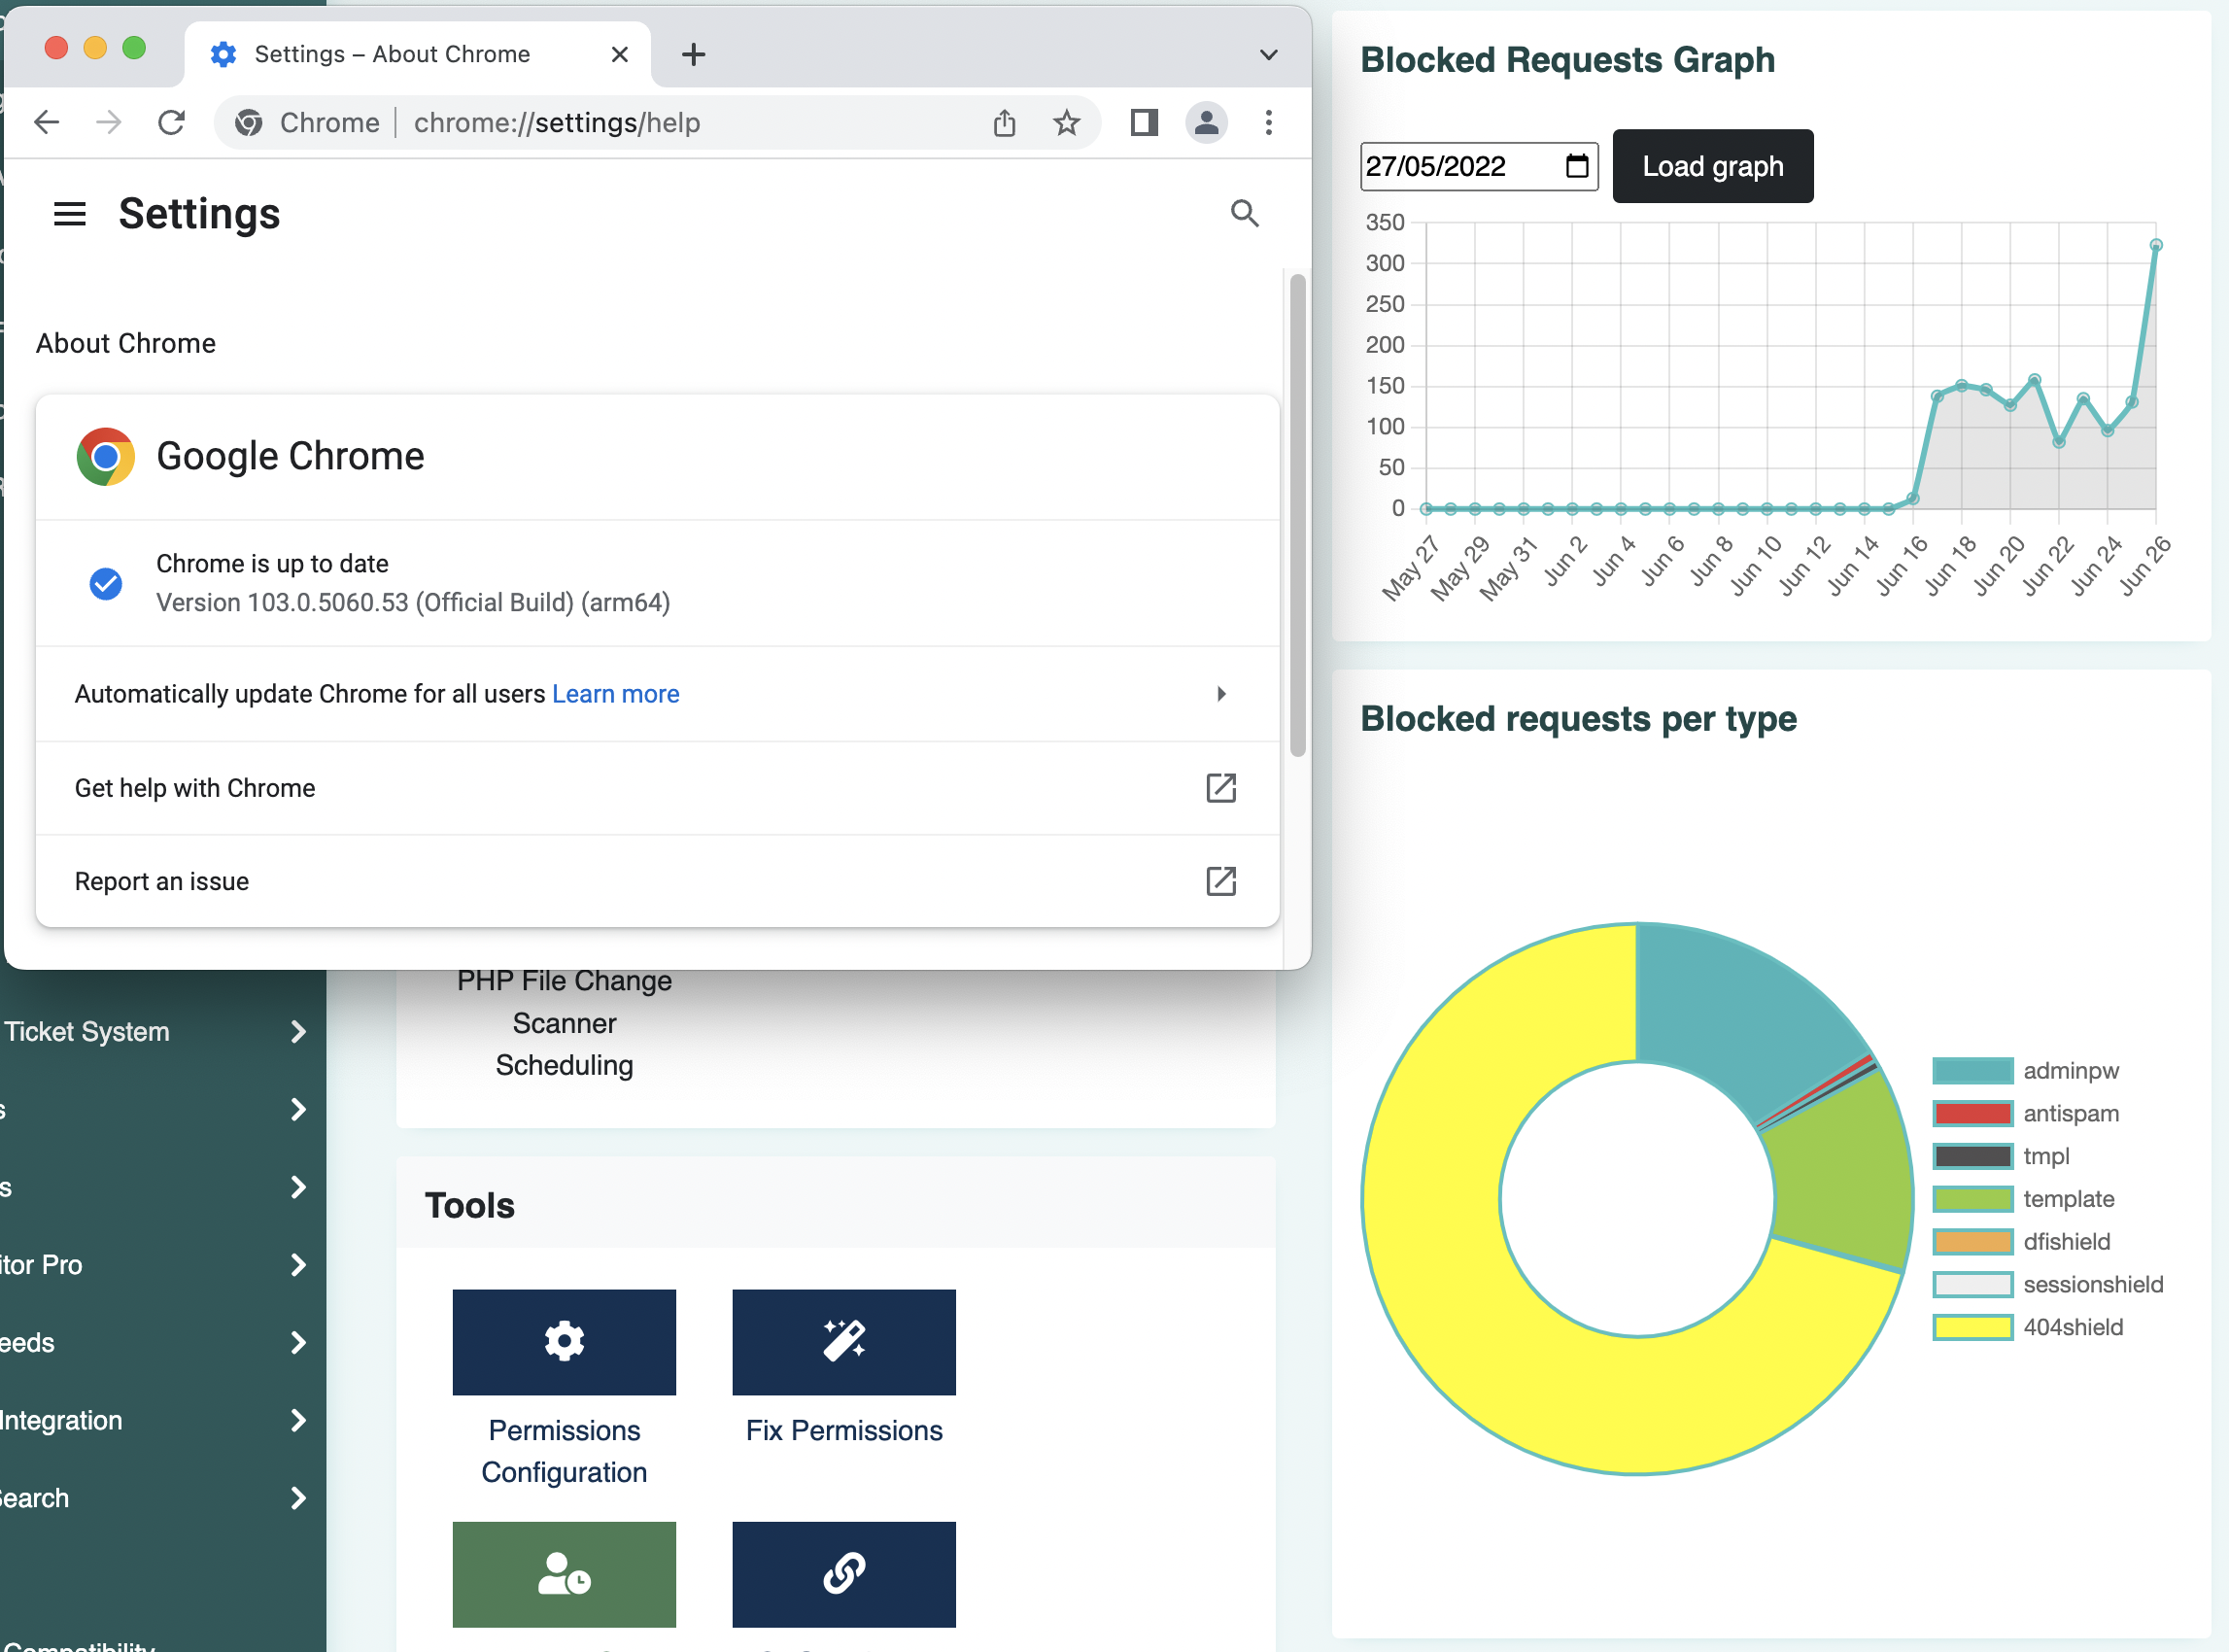Viewport: 2229px width, 1652px height.
Task: Open external link icon for Report an issue
Action: (x=1220, y=880)
